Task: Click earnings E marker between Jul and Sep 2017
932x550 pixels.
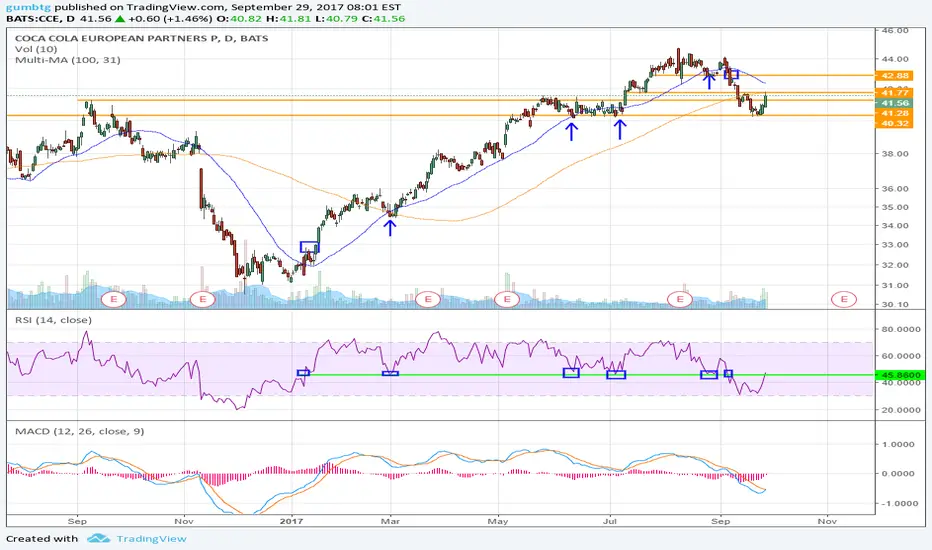Action: (679, 299)
